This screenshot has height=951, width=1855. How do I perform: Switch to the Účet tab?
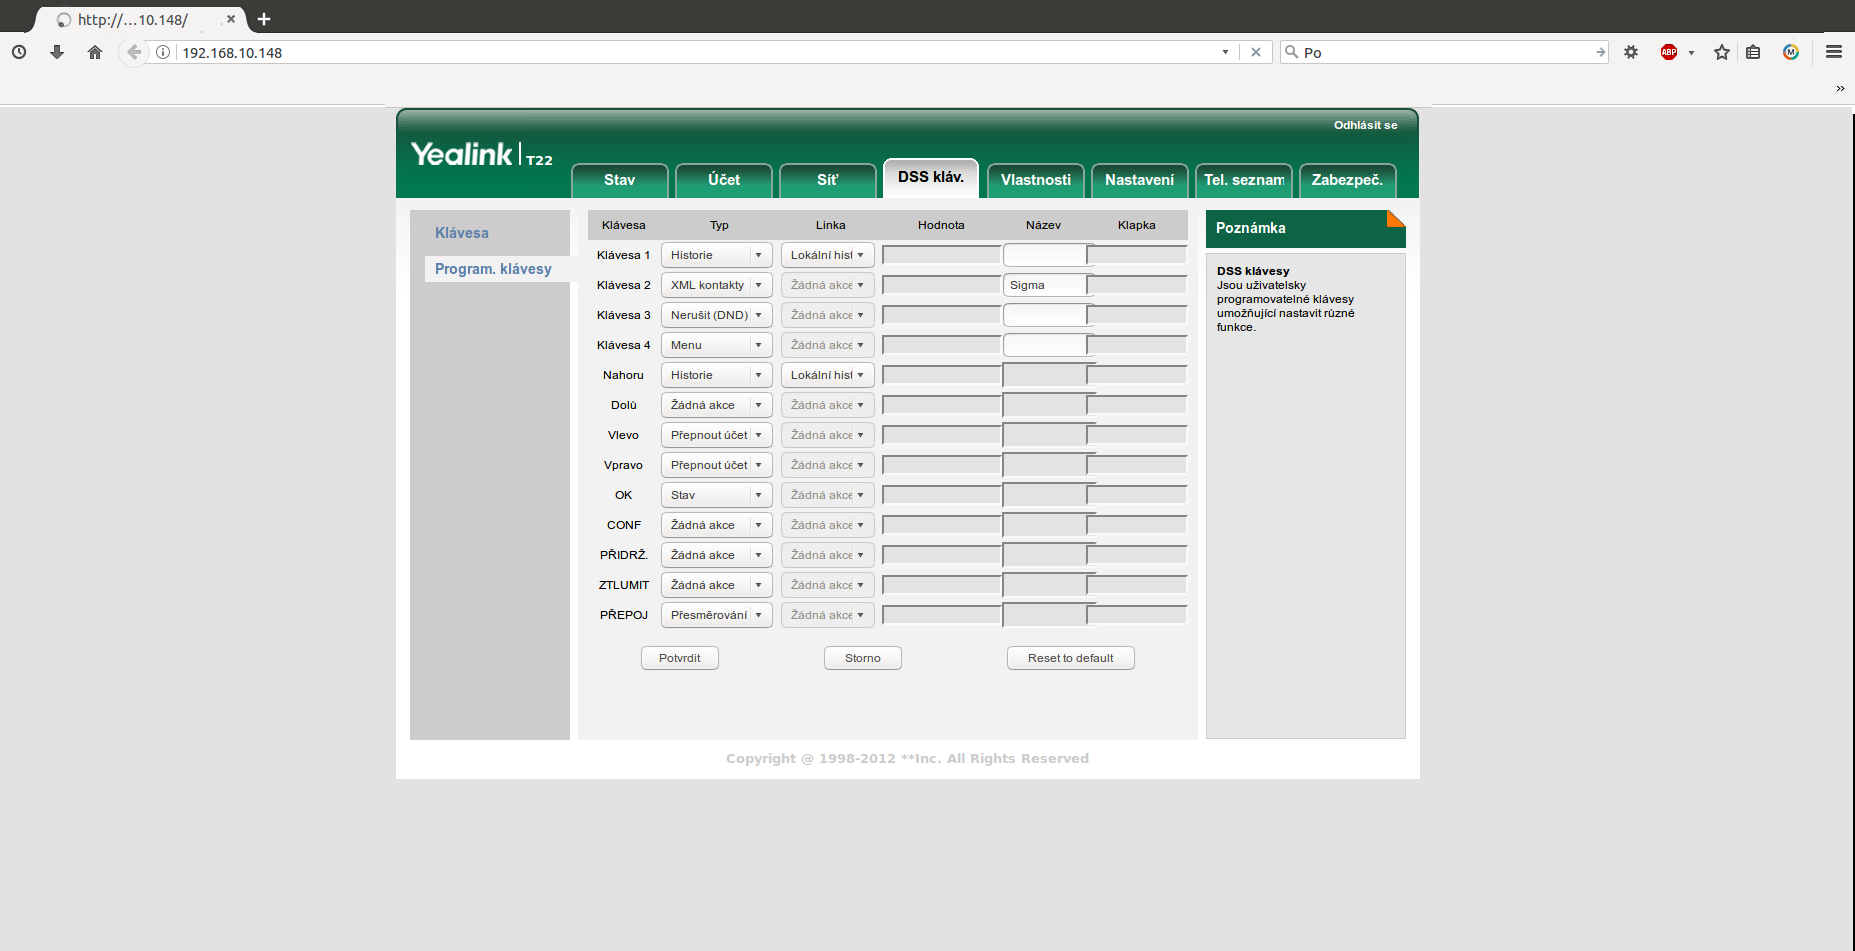click(724, 180)
